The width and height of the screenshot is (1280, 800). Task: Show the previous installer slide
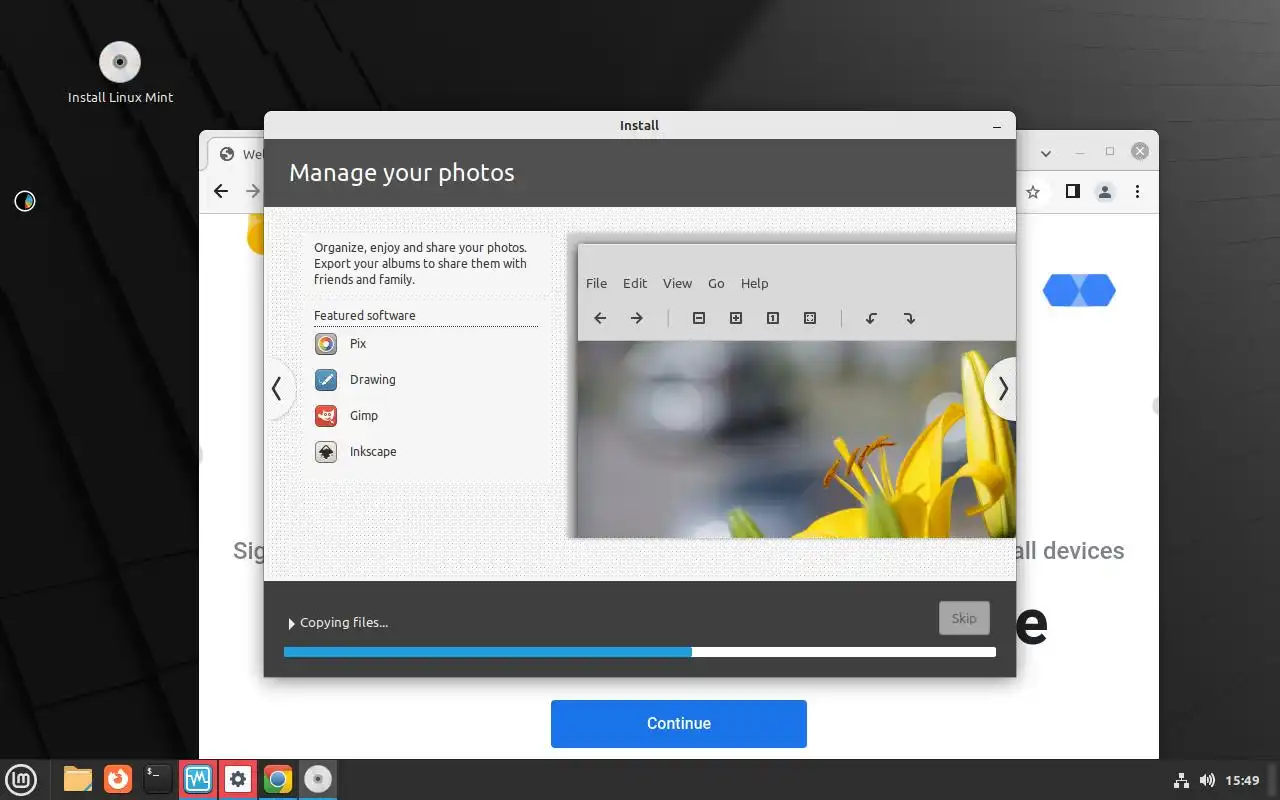[277, 389]
